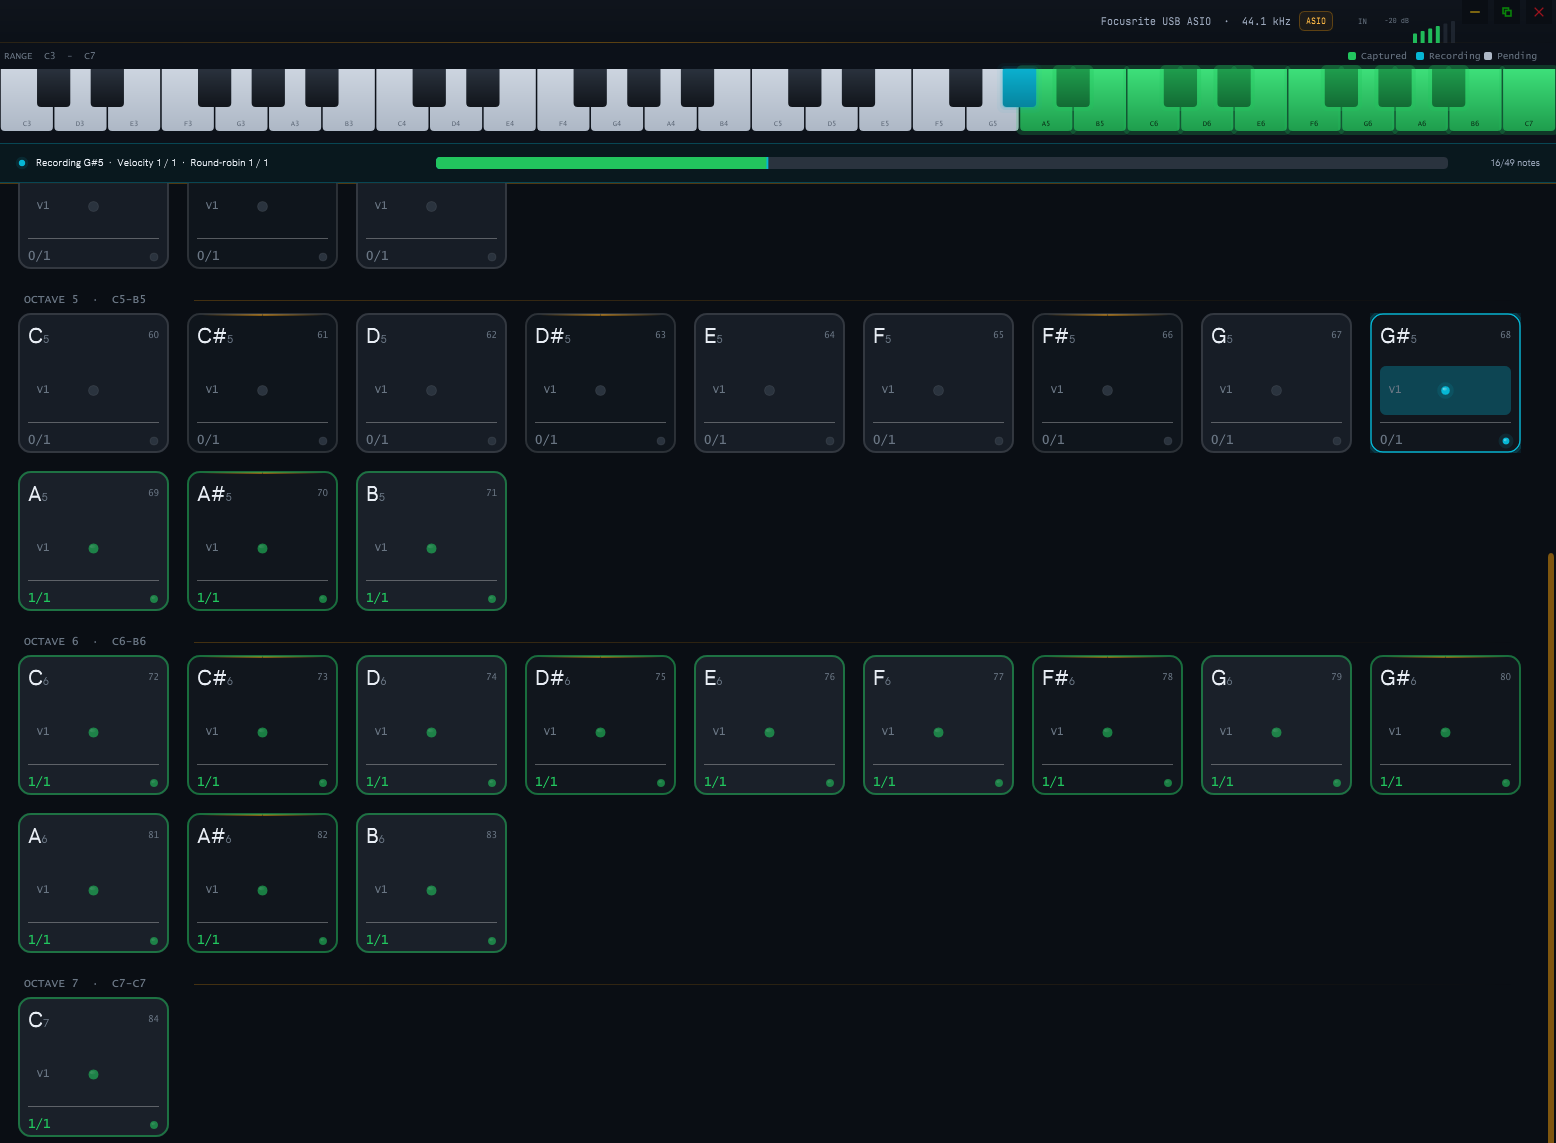Click the 1/1 count on the C7 card
The height and width of the screenshot is (1143, 1556).
click(x=39, y=1124)
